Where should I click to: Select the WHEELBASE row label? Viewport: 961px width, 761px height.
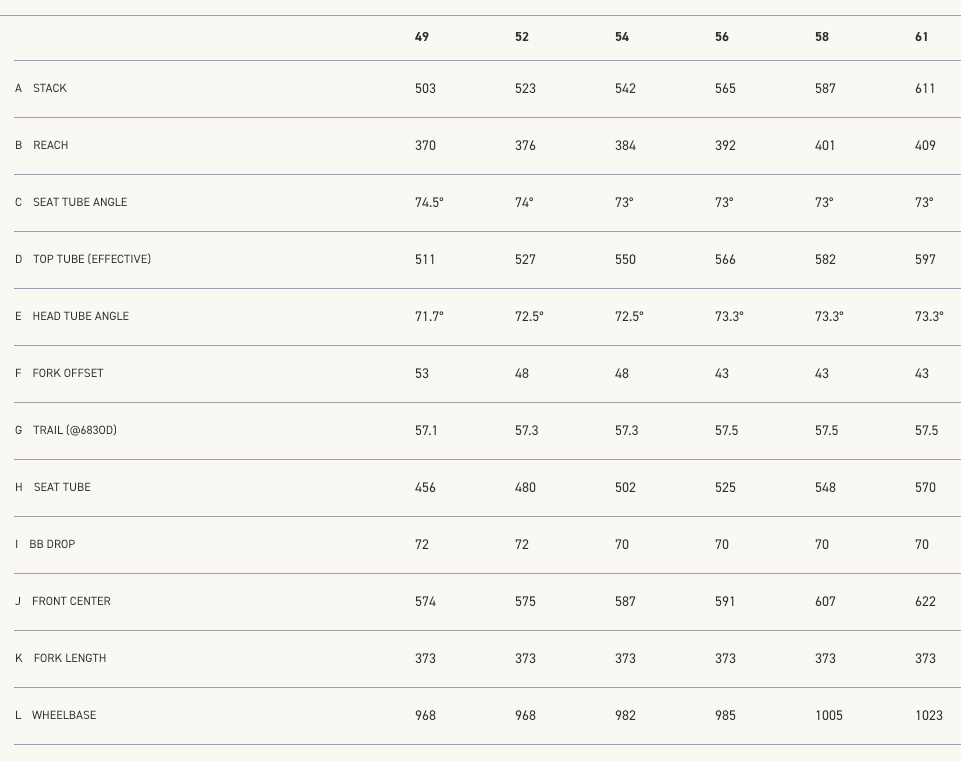click(x=64, y=716)
